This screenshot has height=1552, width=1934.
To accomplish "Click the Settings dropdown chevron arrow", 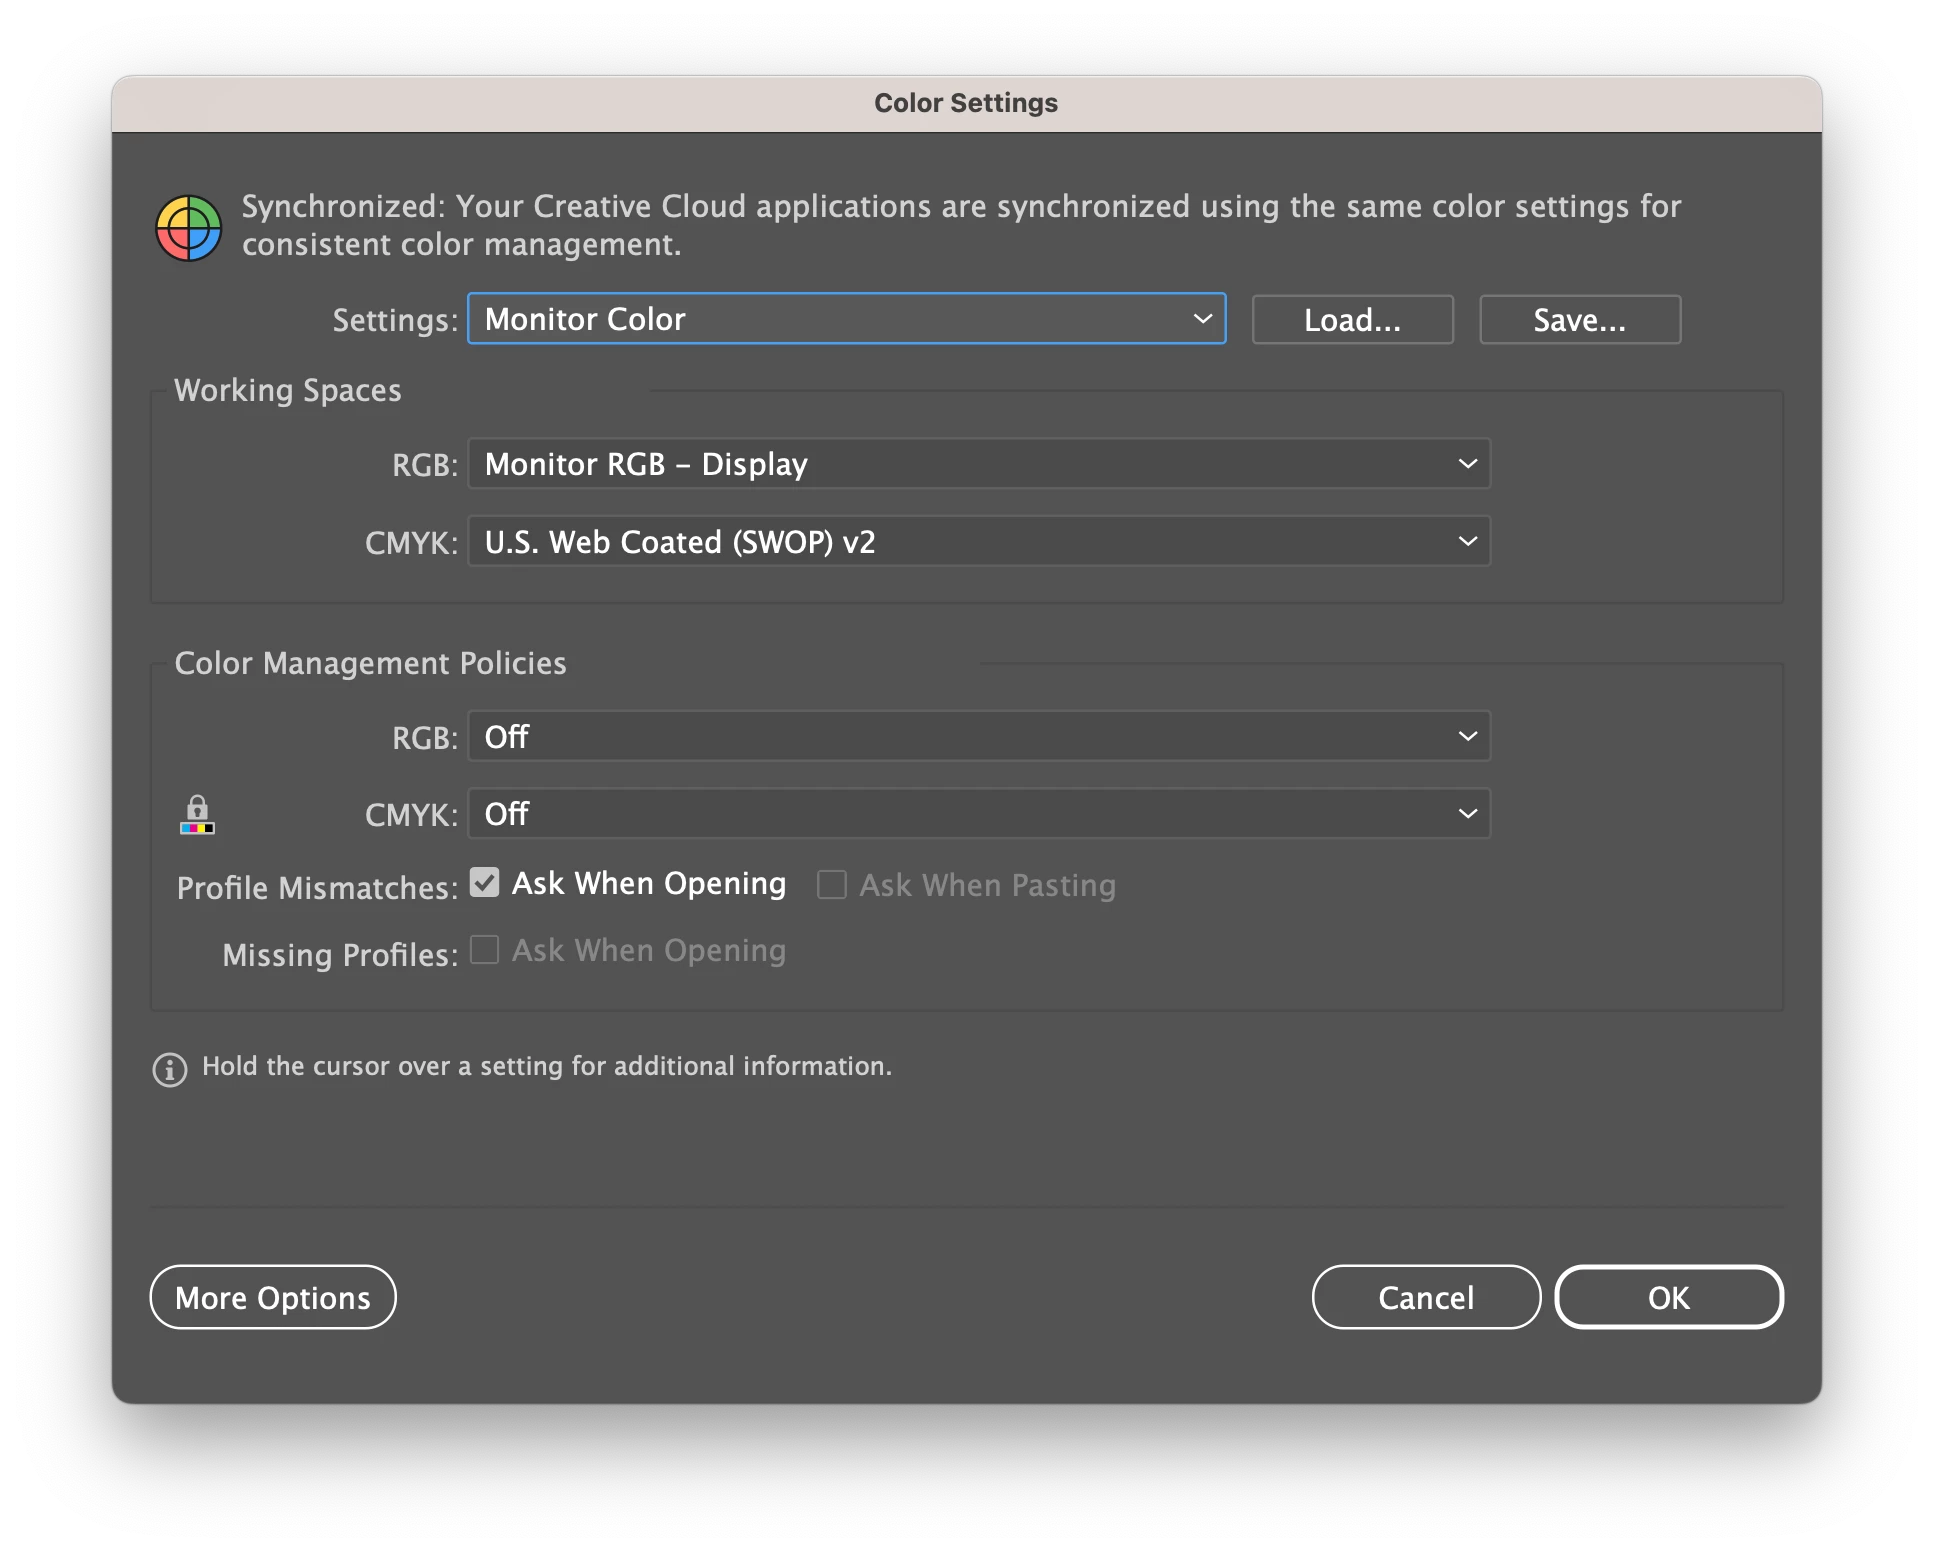I will click(x=1202, y=319).
